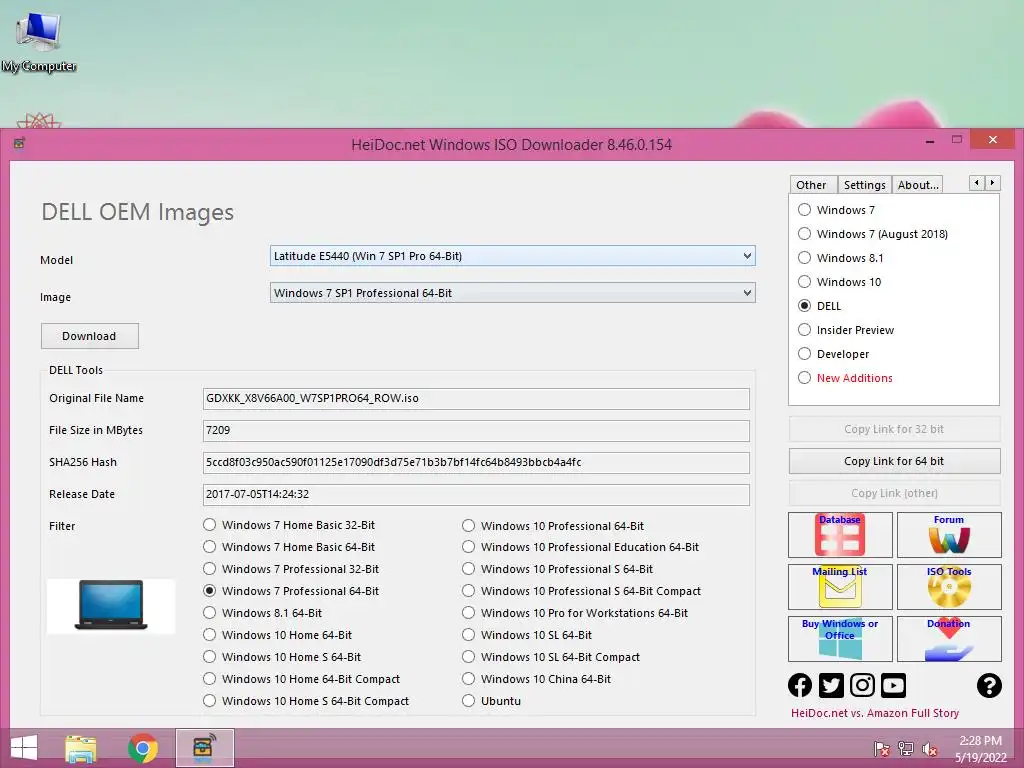This screenshot has height=768, width=1024.
Task: Click the tab scroll right arrow
Action: [992, 183]
